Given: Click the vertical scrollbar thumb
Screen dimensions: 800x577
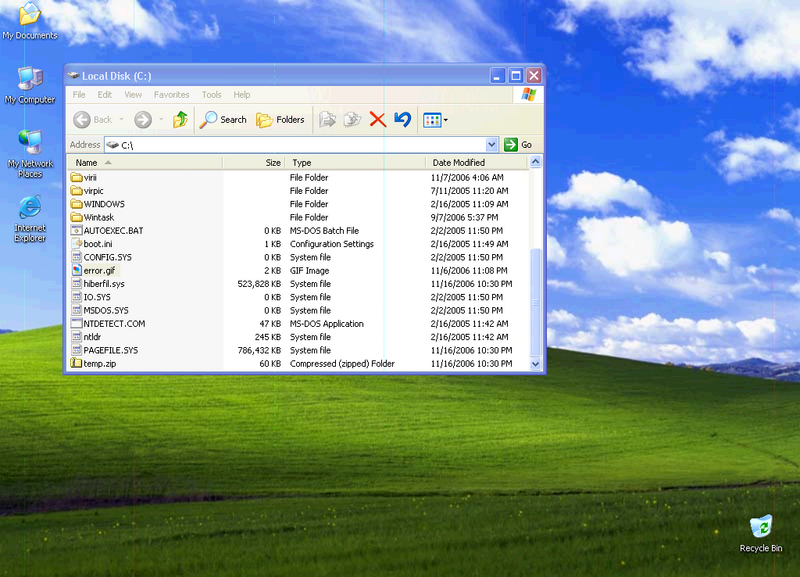Looking at the screenshot, I should (x=535, y=302).
